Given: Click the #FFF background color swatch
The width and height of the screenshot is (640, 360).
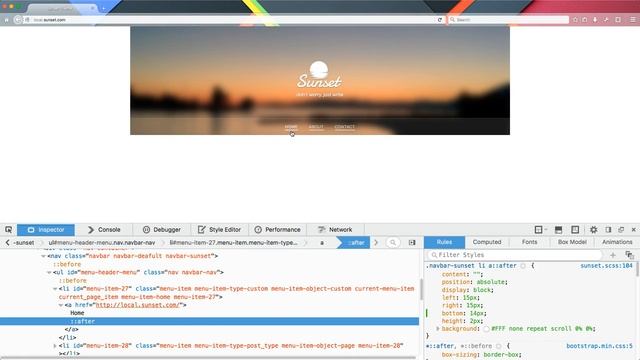Looking at the screenshot, I should coord(486,329).
